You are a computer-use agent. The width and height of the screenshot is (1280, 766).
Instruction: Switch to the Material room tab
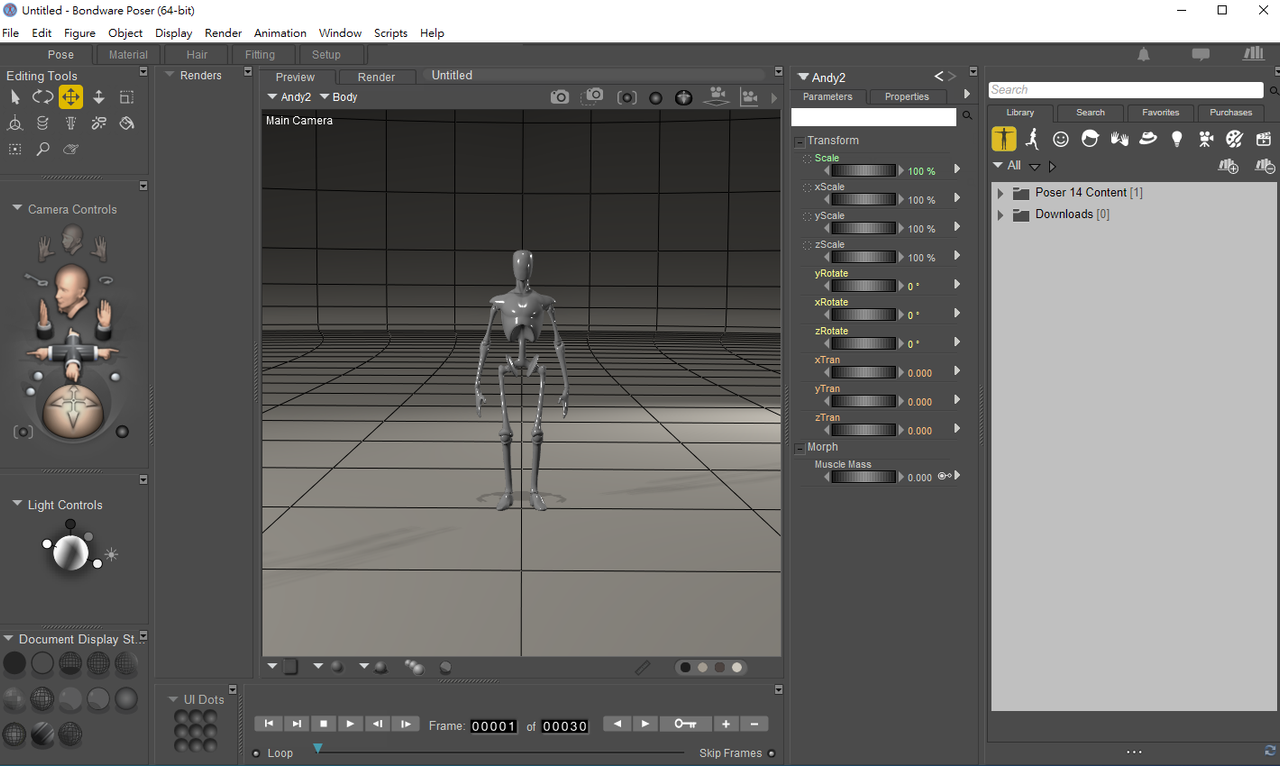(x=128, y=55)
